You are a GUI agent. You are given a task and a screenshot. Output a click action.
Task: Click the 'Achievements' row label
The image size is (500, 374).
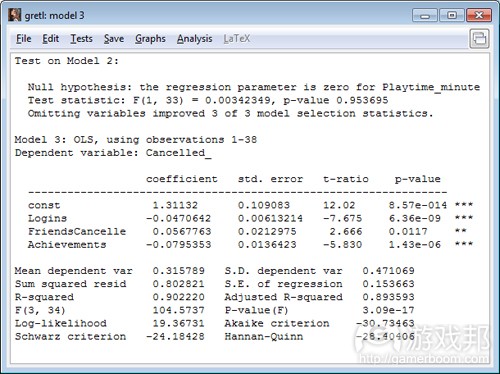tap(67, 244)
